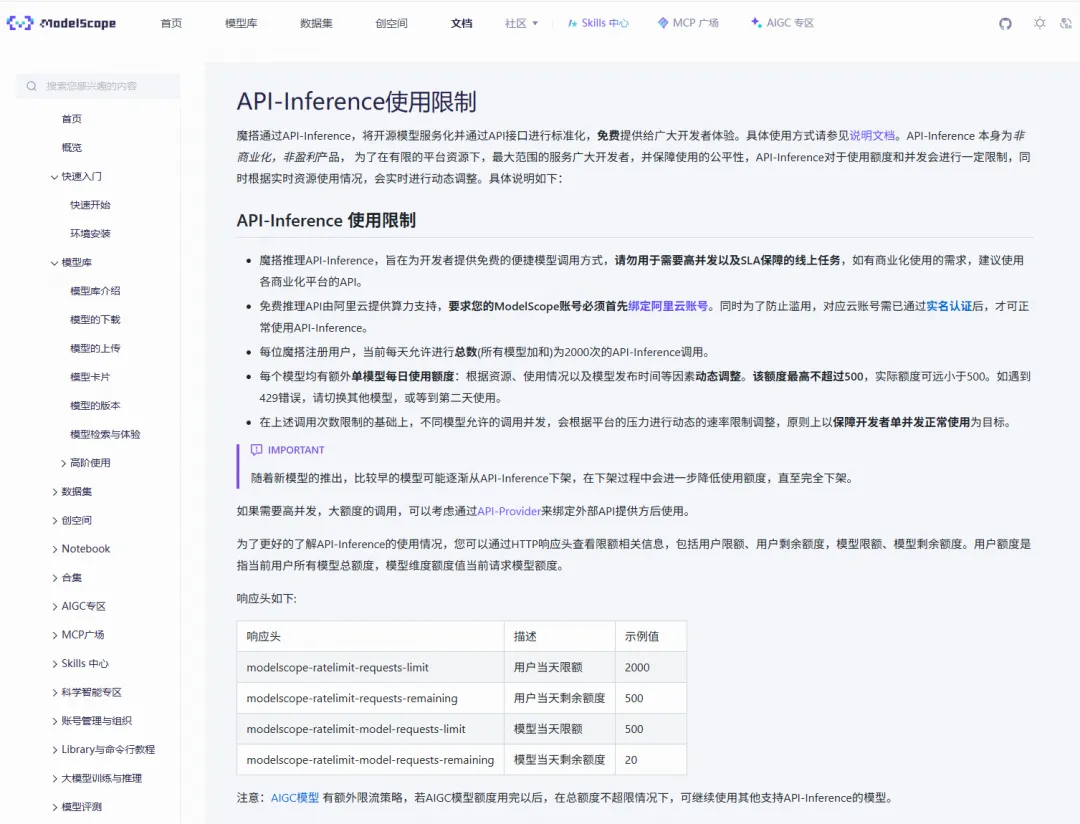The image size is (1080, 824).
Task: Toggle the light/dark theme sun icon
Action: tap(1039, 23)
